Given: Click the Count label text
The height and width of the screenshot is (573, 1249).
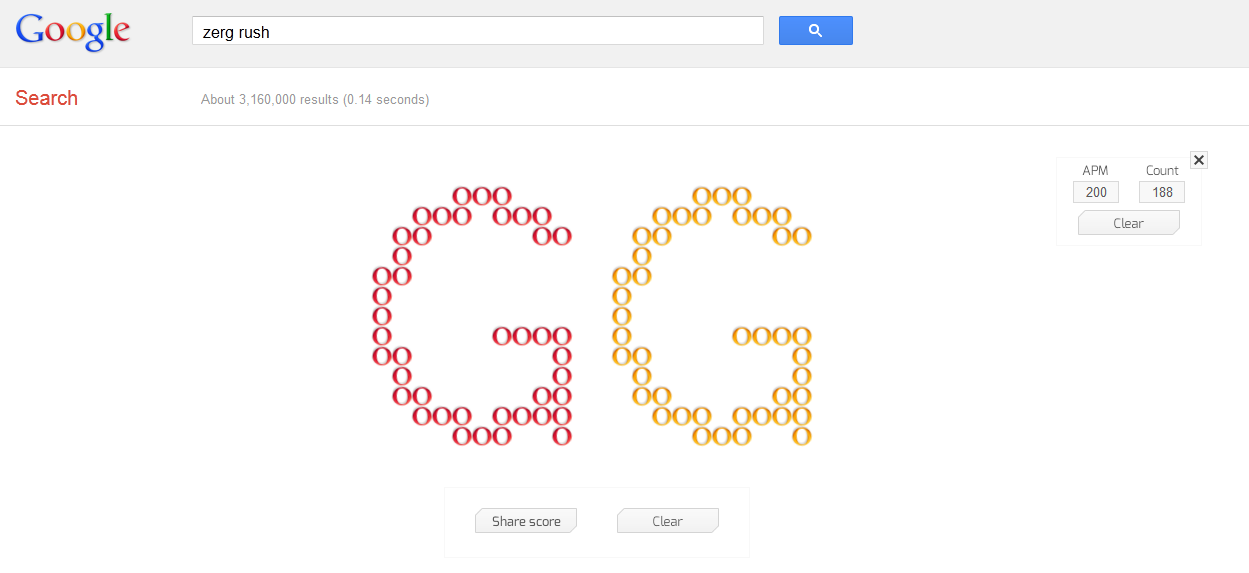Looking at the screenshot, I should tap(1162, 171).
